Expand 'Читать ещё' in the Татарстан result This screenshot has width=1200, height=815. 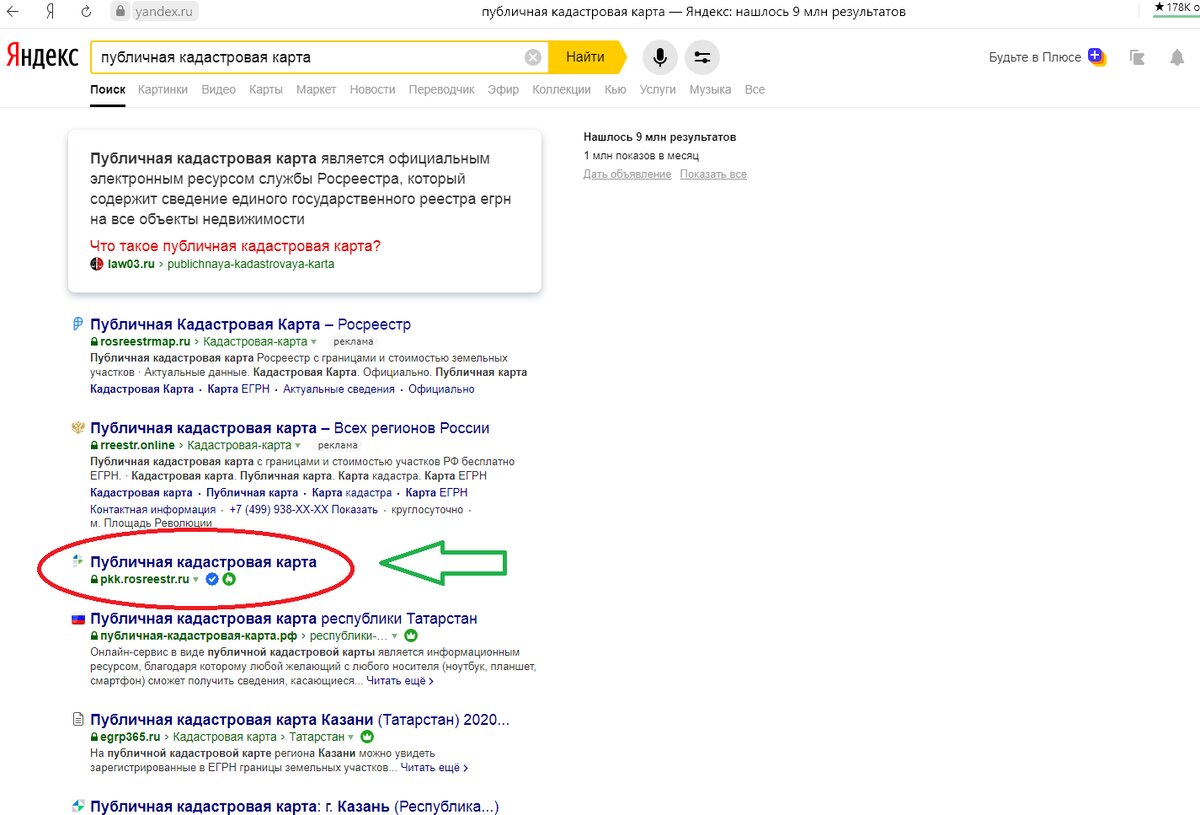click(400, 681)
